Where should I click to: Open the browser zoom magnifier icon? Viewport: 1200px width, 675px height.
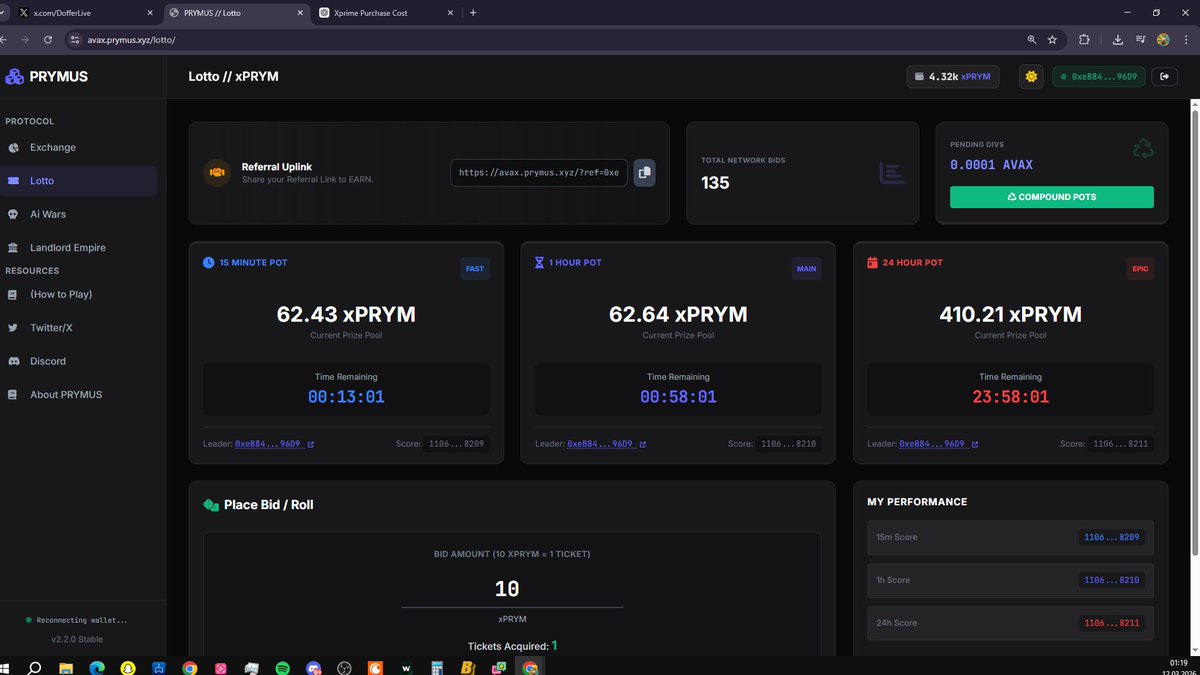[x=1031, y=39]
